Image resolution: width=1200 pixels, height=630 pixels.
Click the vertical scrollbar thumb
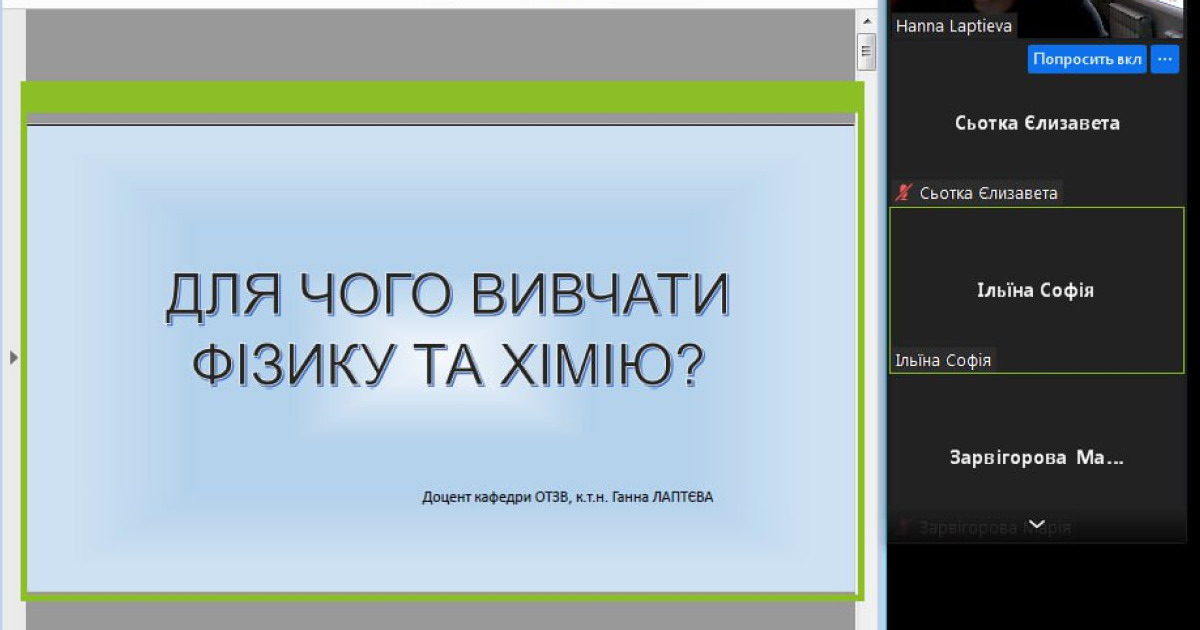coord(866,53)
